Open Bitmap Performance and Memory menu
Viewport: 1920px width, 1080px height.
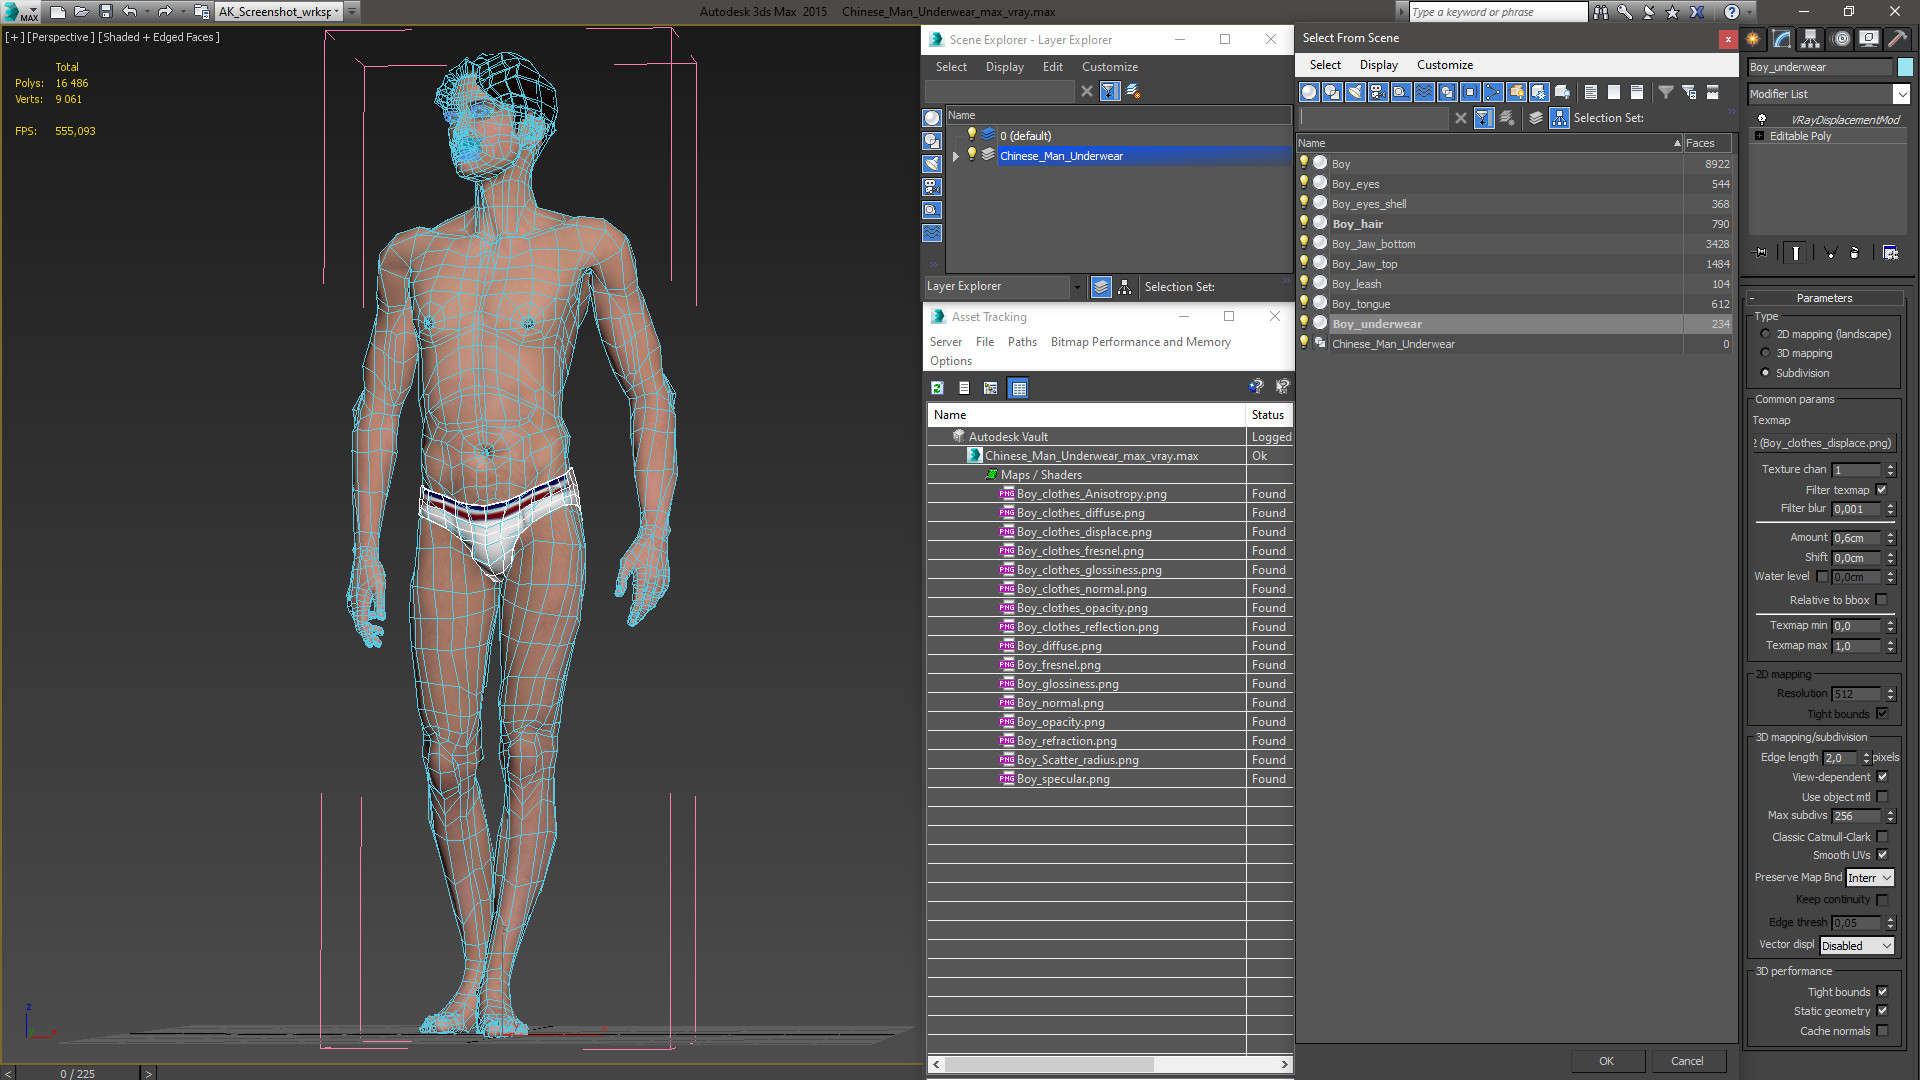pyautogui.click(x=1140, y=342)
